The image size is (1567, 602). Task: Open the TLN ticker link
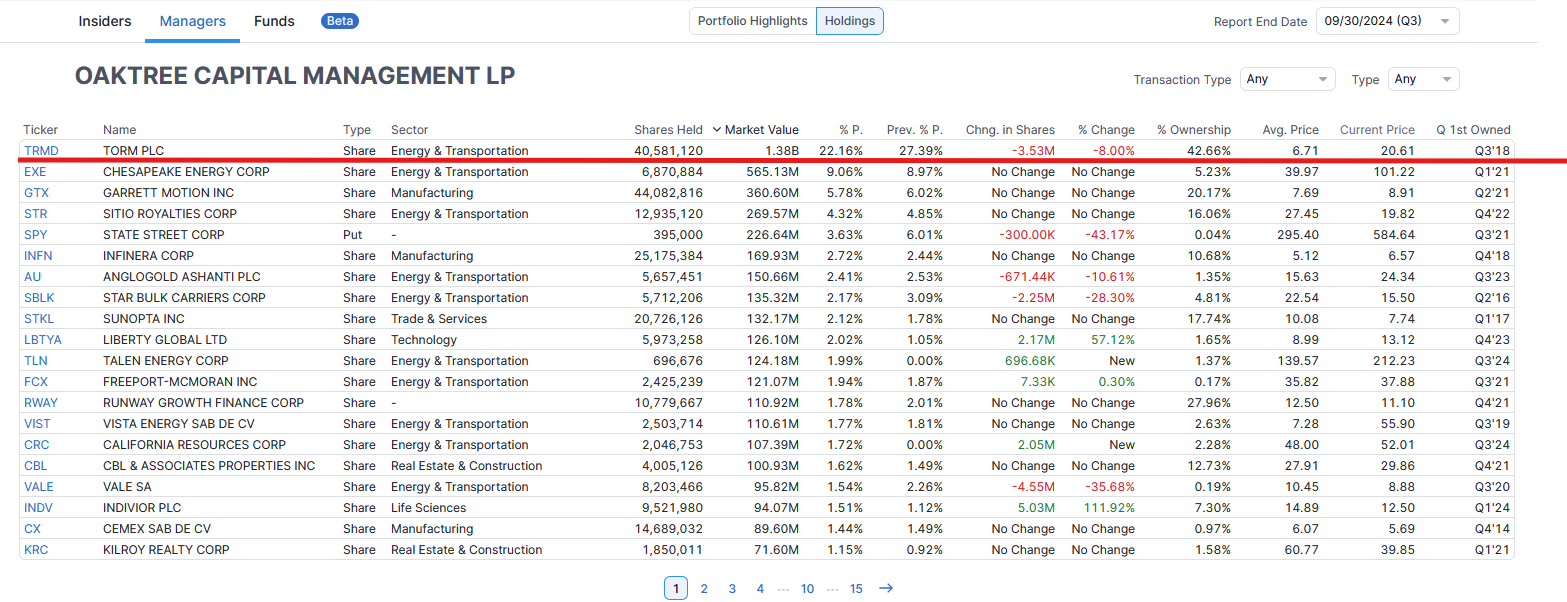coord(36,361)
